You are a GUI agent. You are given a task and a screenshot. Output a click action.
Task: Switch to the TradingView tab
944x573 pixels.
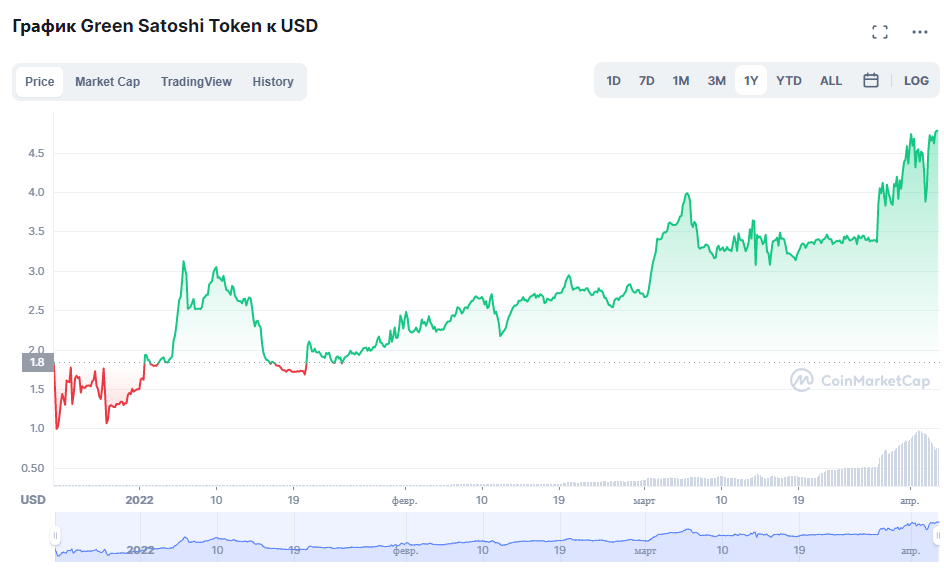[x=196, y=82]
